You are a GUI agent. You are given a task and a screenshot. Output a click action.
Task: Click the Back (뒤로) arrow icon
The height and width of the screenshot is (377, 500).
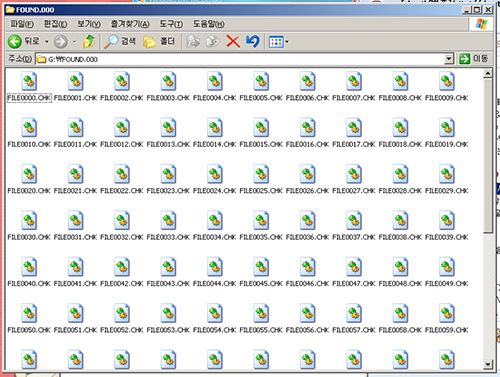coord(15,42)
